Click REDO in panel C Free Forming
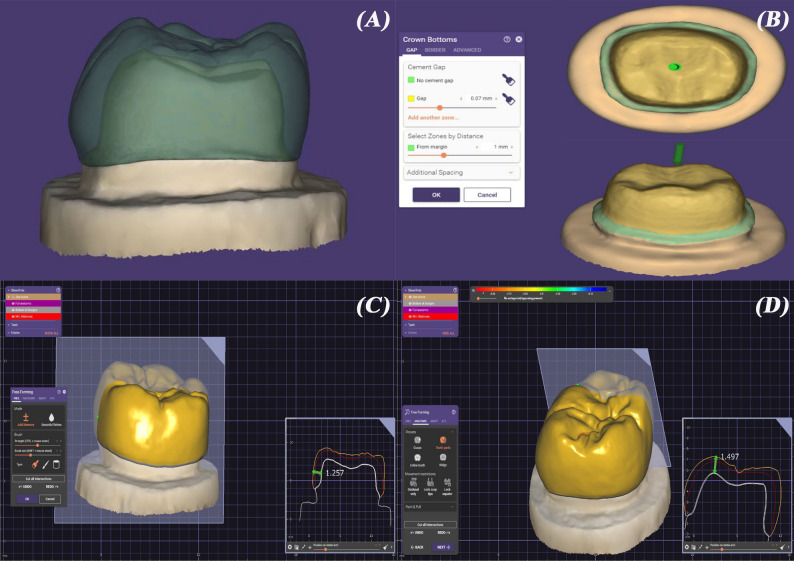The image size is (794, 561). (x=52, y=487)
